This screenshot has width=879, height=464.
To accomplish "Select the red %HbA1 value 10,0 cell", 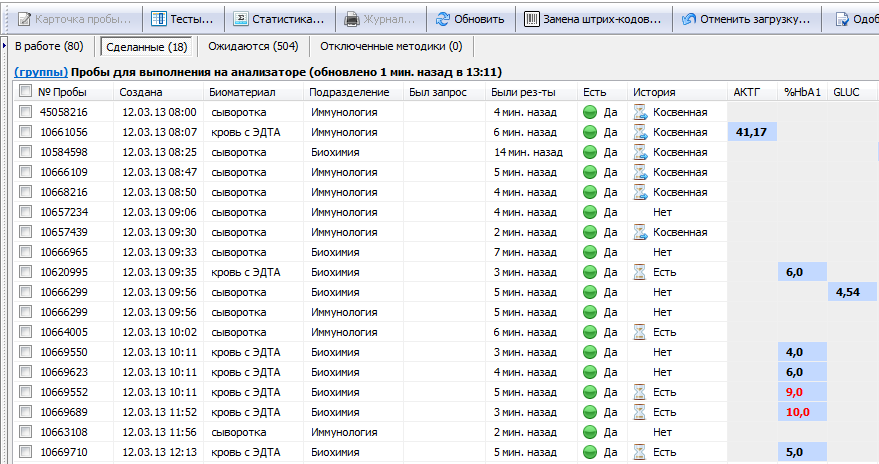I will click(801, 412).
